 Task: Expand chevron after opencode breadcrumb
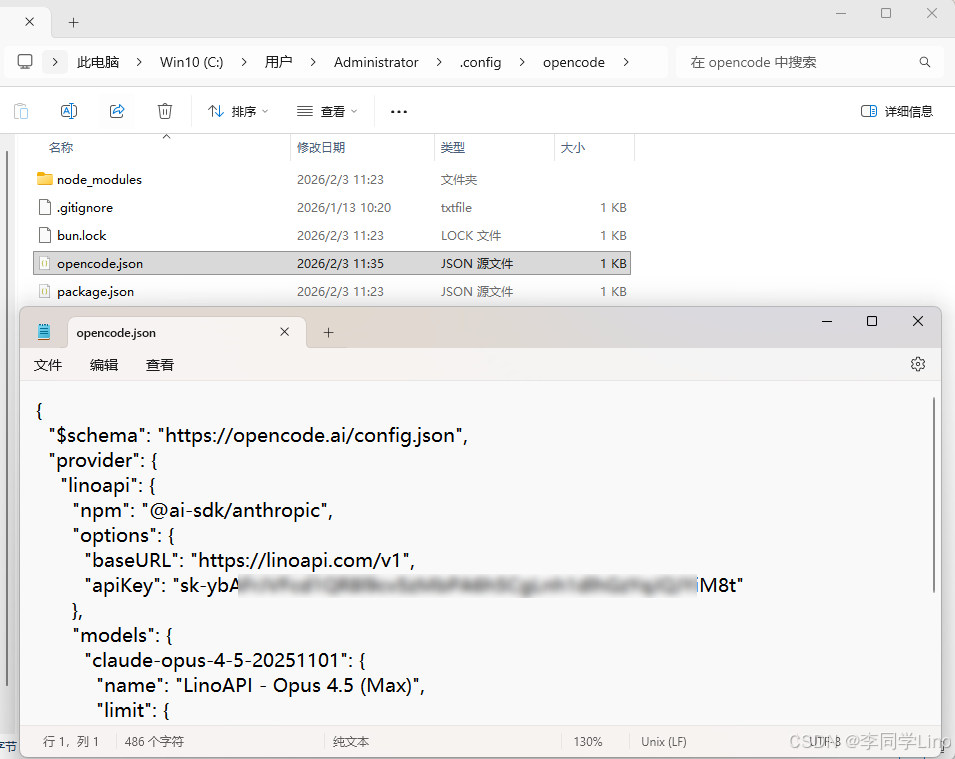tap(626, 62)
